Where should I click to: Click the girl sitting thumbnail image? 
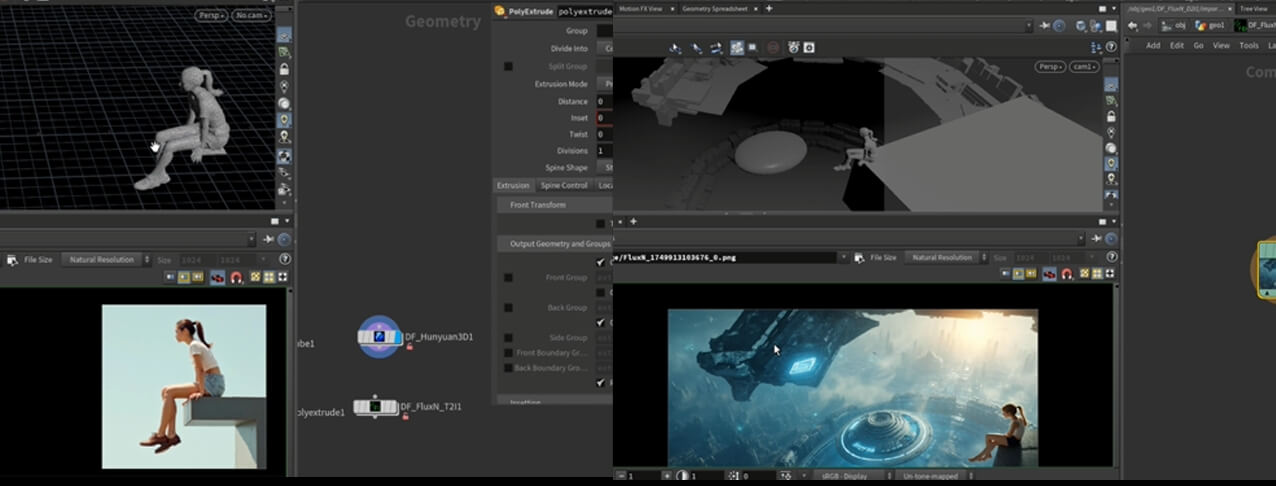184,387
